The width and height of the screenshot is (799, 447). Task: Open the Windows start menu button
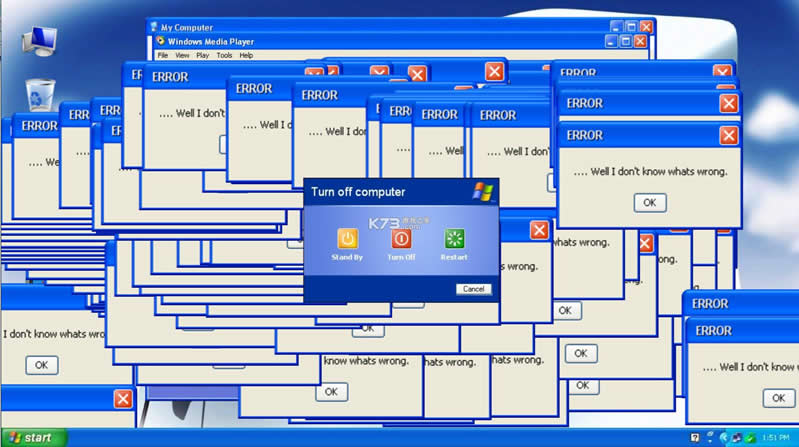pyautogui.click(x=33, y=438)
